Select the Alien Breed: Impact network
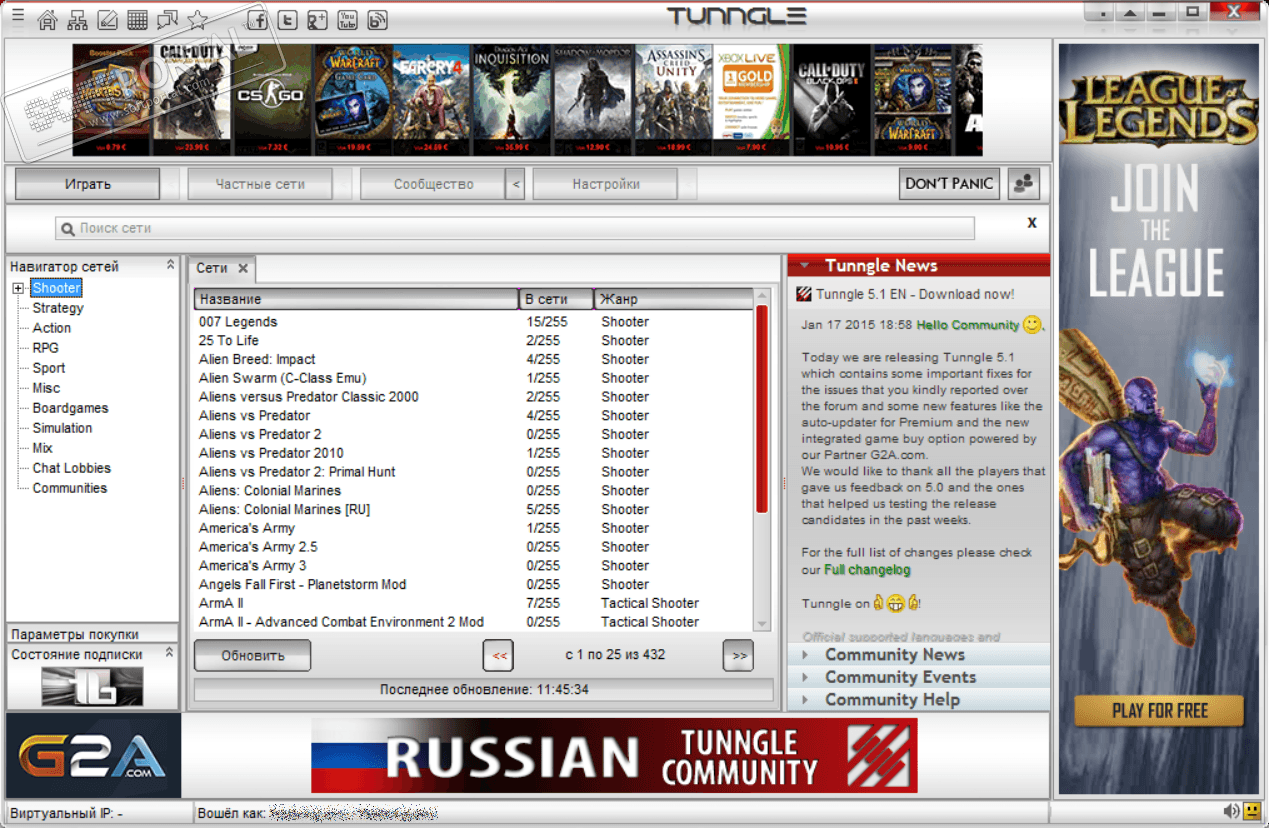Viewport: 1269px width, 828px height. click(x=474, y=359)
